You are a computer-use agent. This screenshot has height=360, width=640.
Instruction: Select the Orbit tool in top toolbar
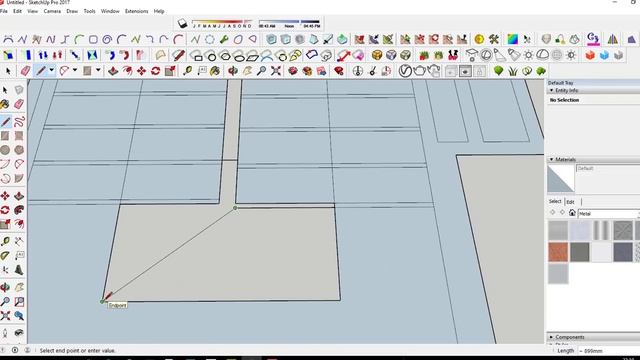tap(233, 71)
